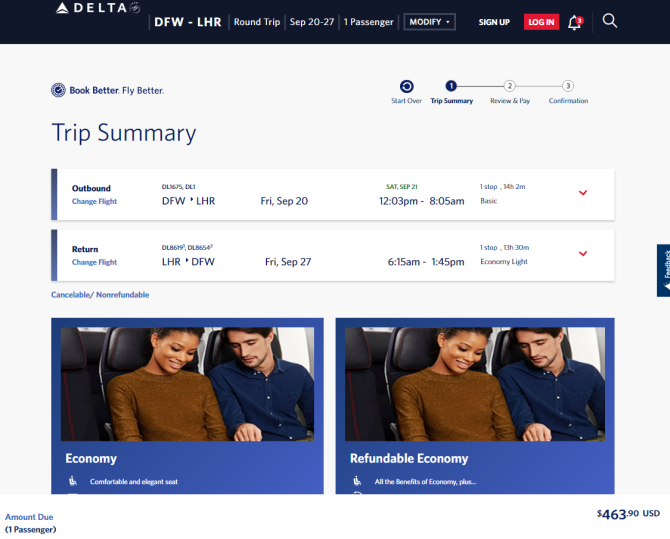Click the Economy card title
Image resolution: width=670 pixels, height=539 pixels.
point(91,458)
